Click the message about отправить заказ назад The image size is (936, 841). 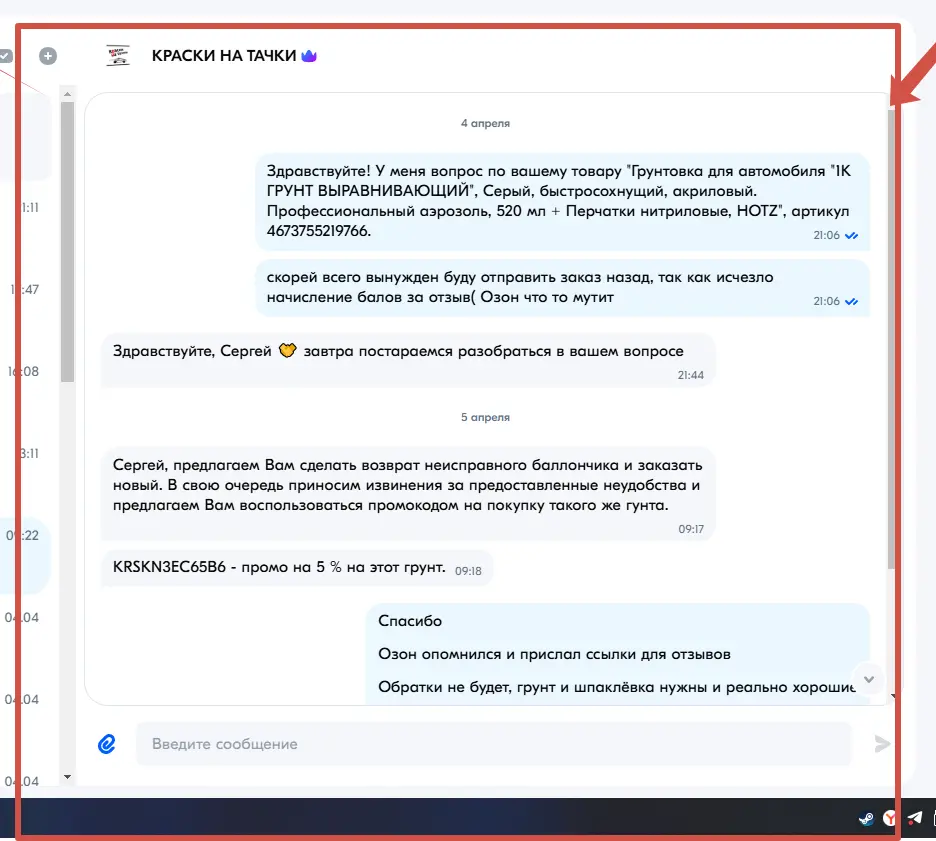(562, 288)
